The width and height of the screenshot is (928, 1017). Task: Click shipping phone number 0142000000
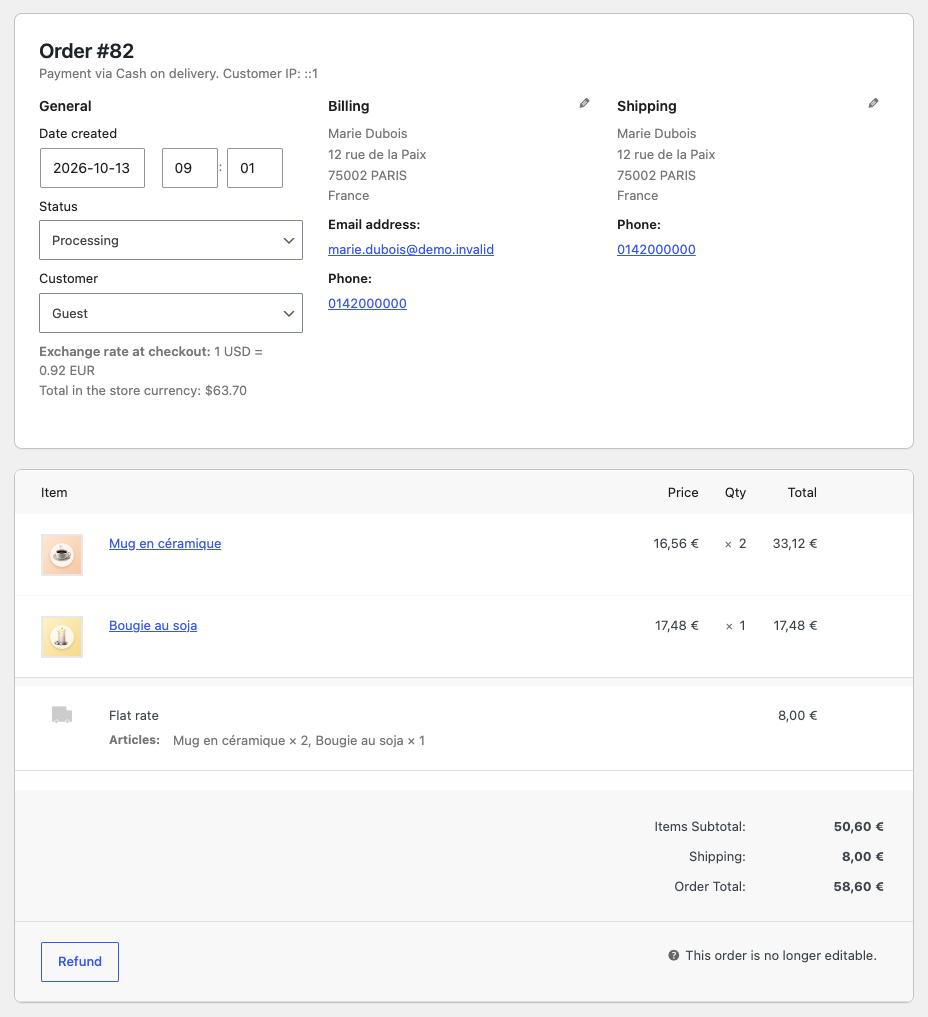[x=656, y=250]
